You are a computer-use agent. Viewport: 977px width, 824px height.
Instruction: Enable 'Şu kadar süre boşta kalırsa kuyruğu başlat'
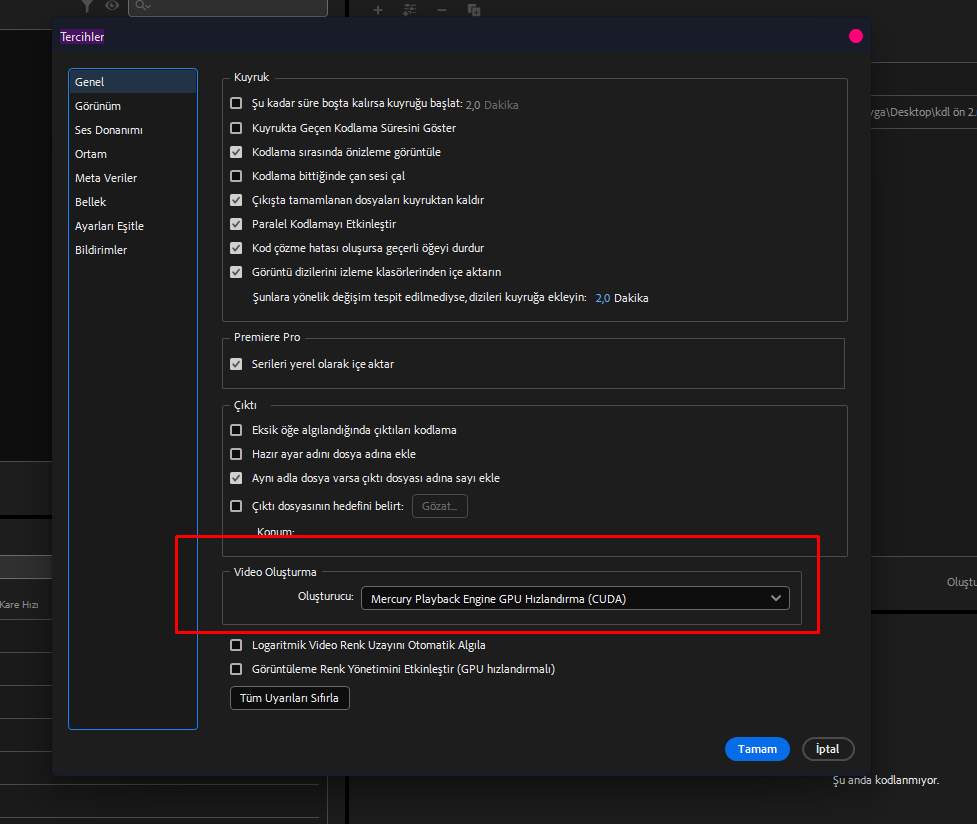point(236,103)
